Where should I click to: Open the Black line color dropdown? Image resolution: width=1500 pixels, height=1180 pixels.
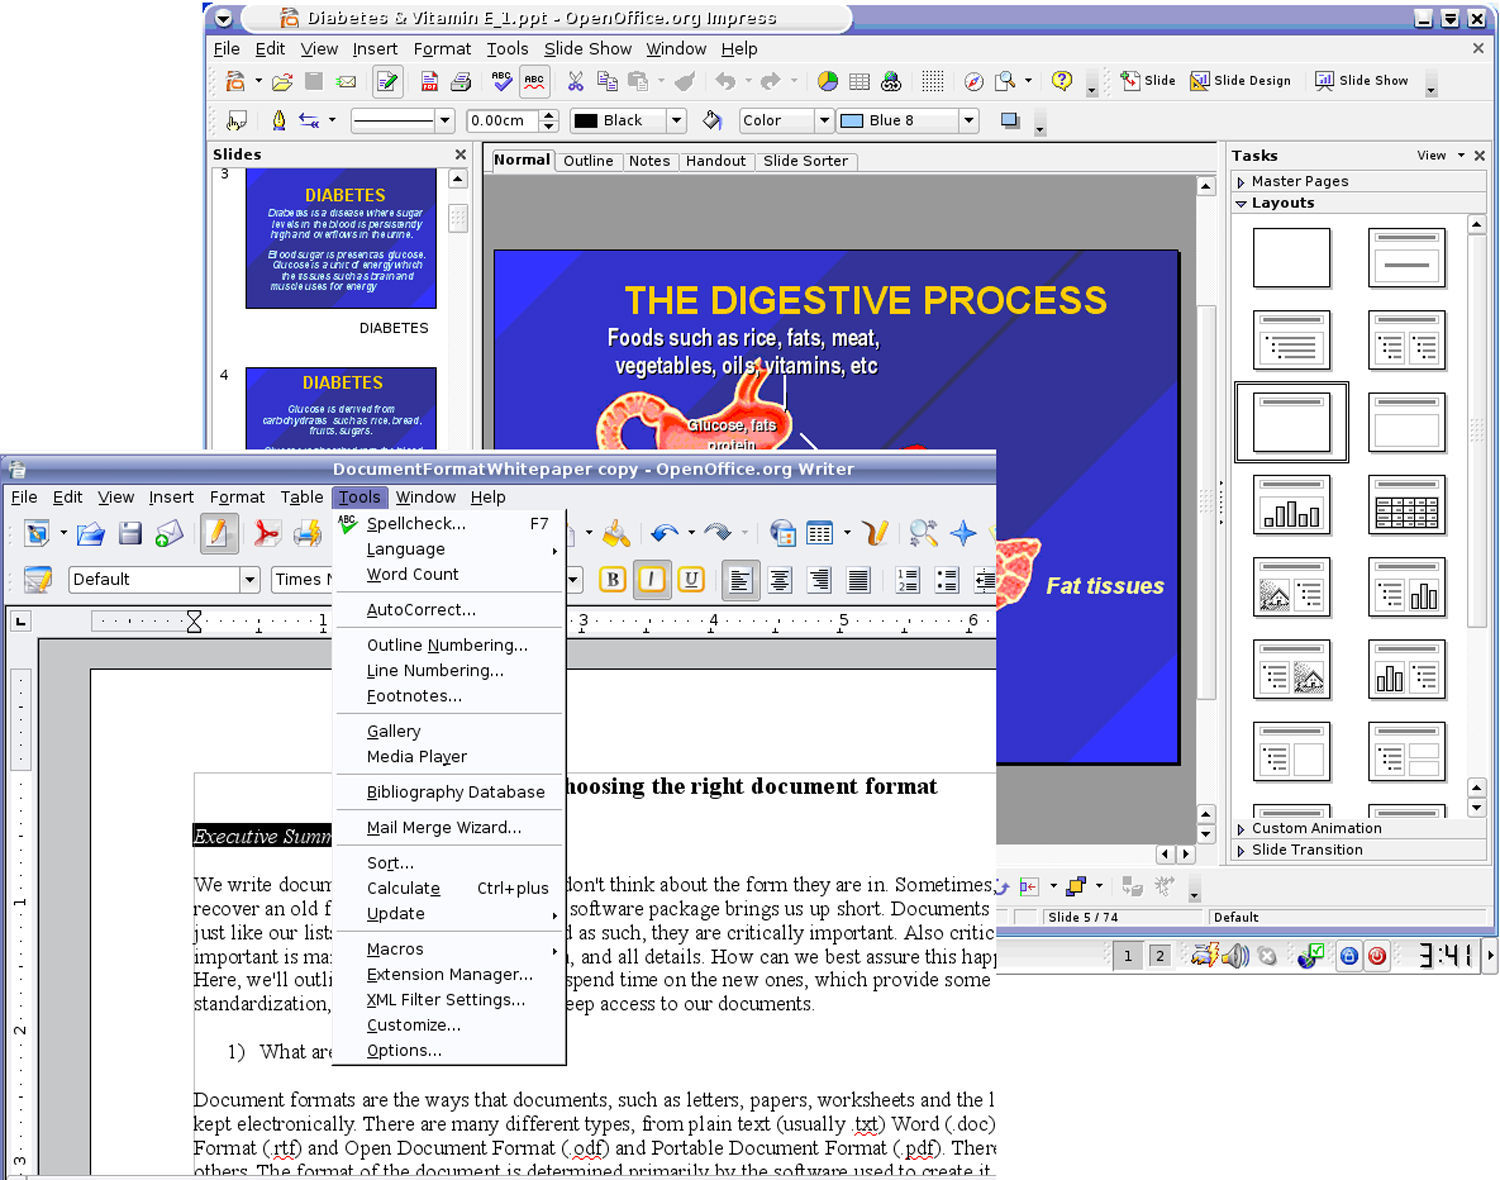[x=677, y=121]
